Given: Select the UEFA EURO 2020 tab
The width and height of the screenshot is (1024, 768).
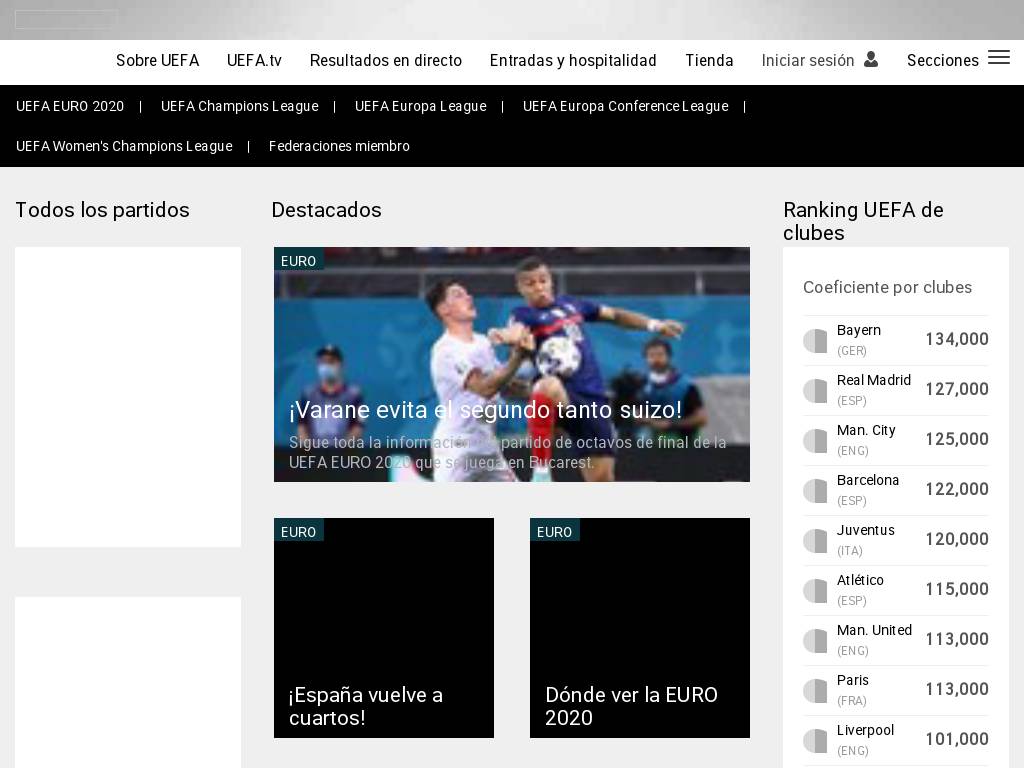Looking at the screenshot, I should (70, 106).
